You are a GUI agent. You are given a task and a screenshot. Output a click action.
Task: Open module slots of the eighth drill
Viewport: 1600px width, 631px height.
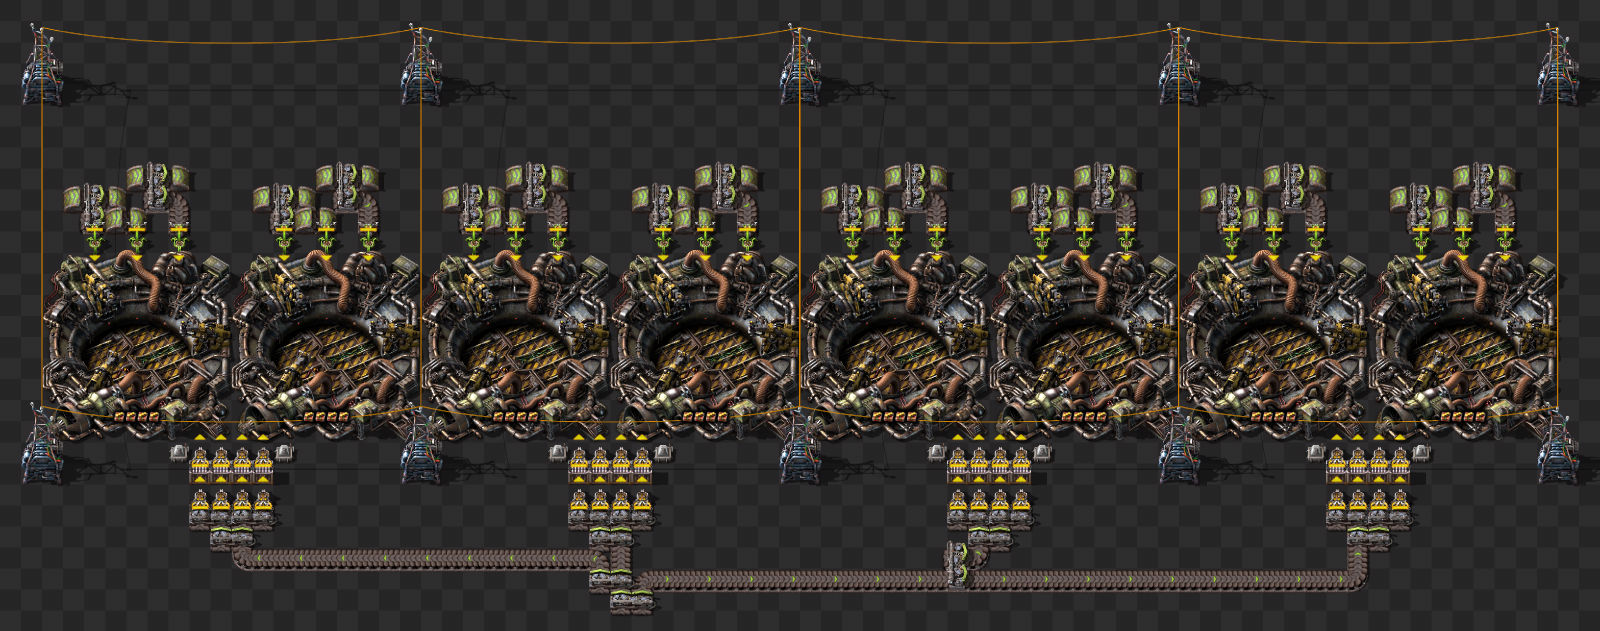pos(1463,416)
